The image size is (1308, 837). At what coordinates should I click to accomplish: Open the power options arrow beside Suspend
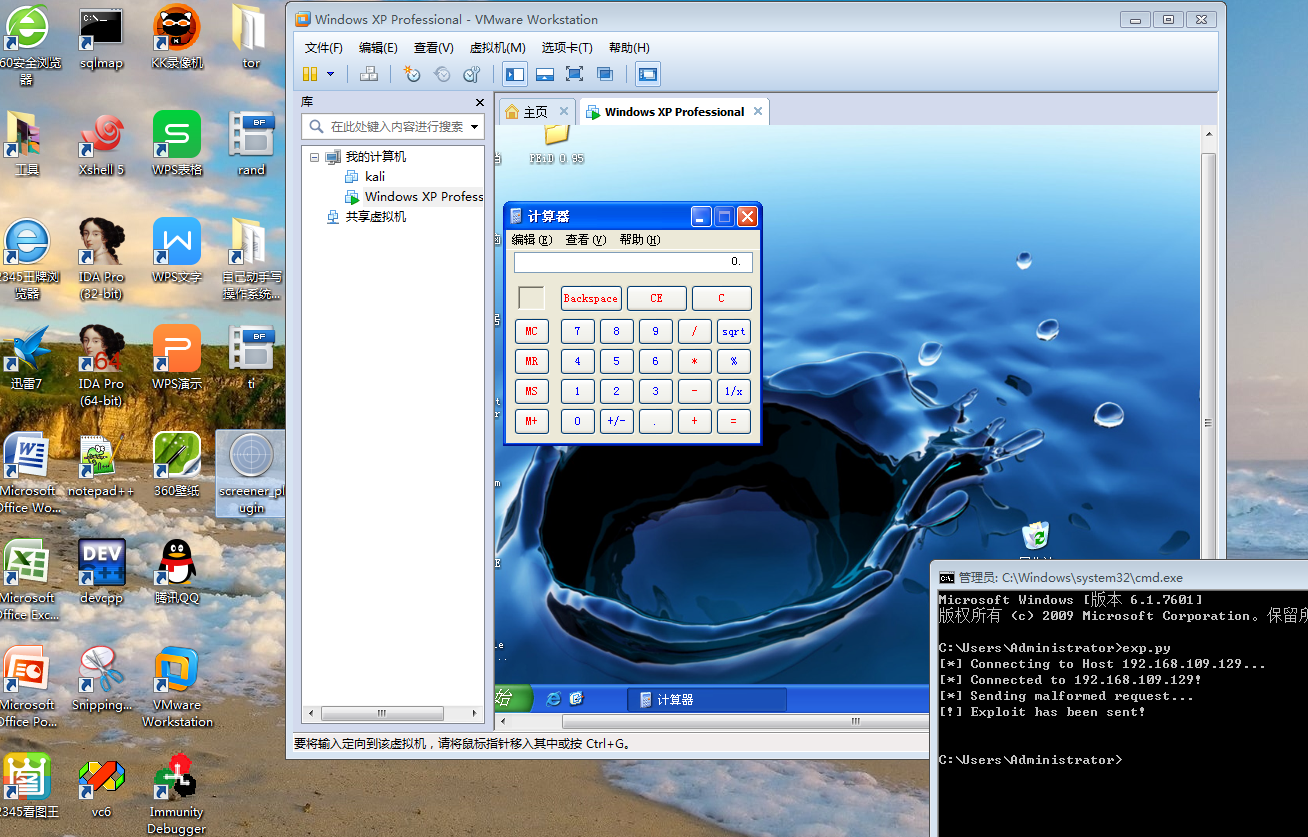tap(331, 74)
